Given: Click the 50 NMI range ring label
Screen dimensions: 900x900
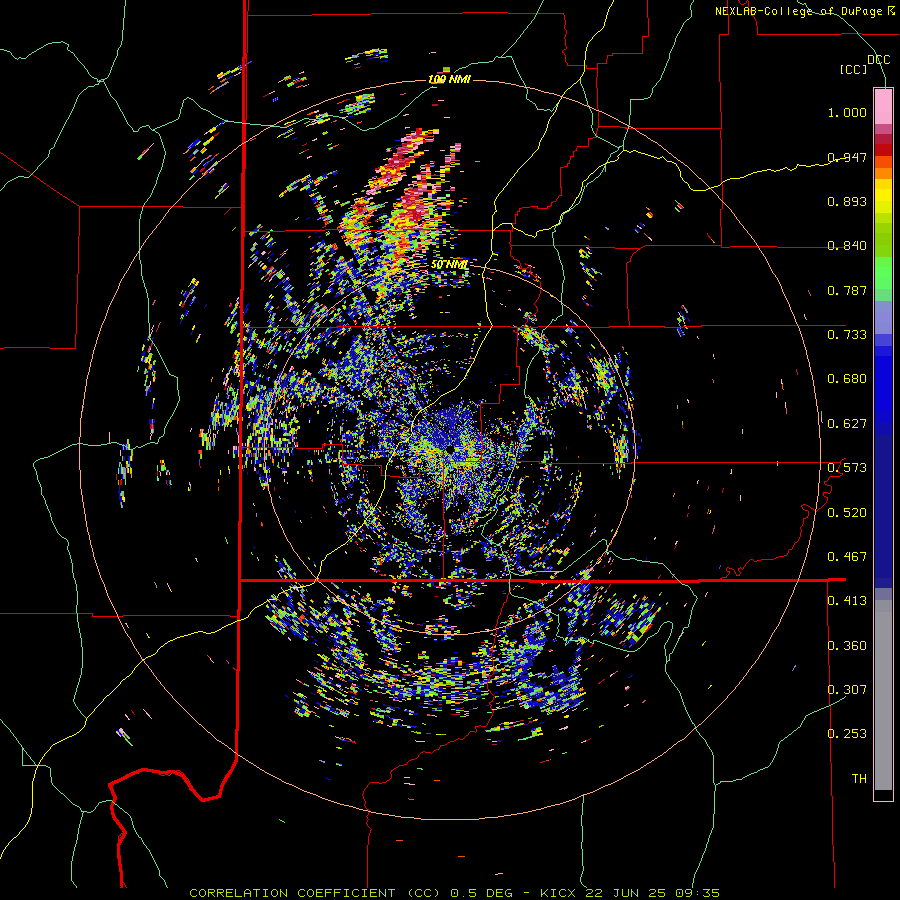Looking at the screenshot, I should point(449,265).
